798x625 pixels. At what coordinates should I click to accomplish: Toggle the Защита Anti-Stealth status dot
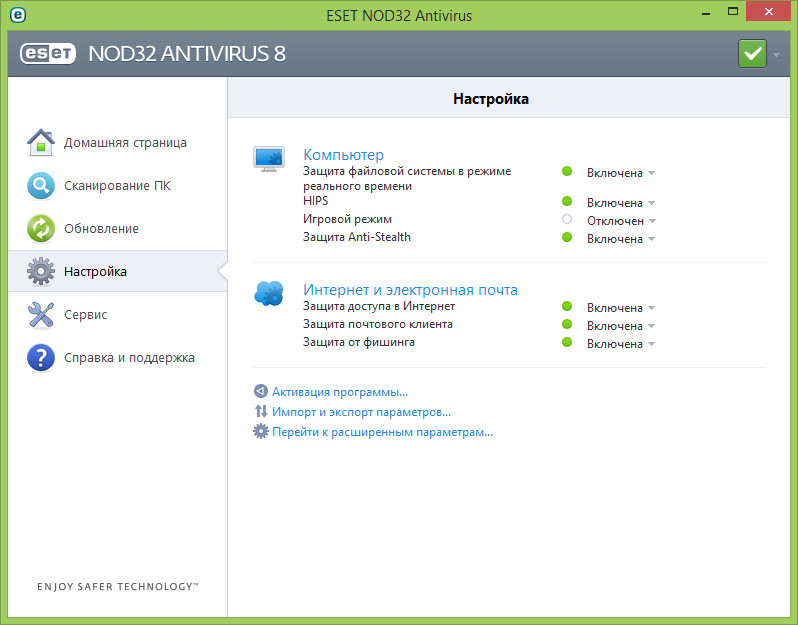567,237
